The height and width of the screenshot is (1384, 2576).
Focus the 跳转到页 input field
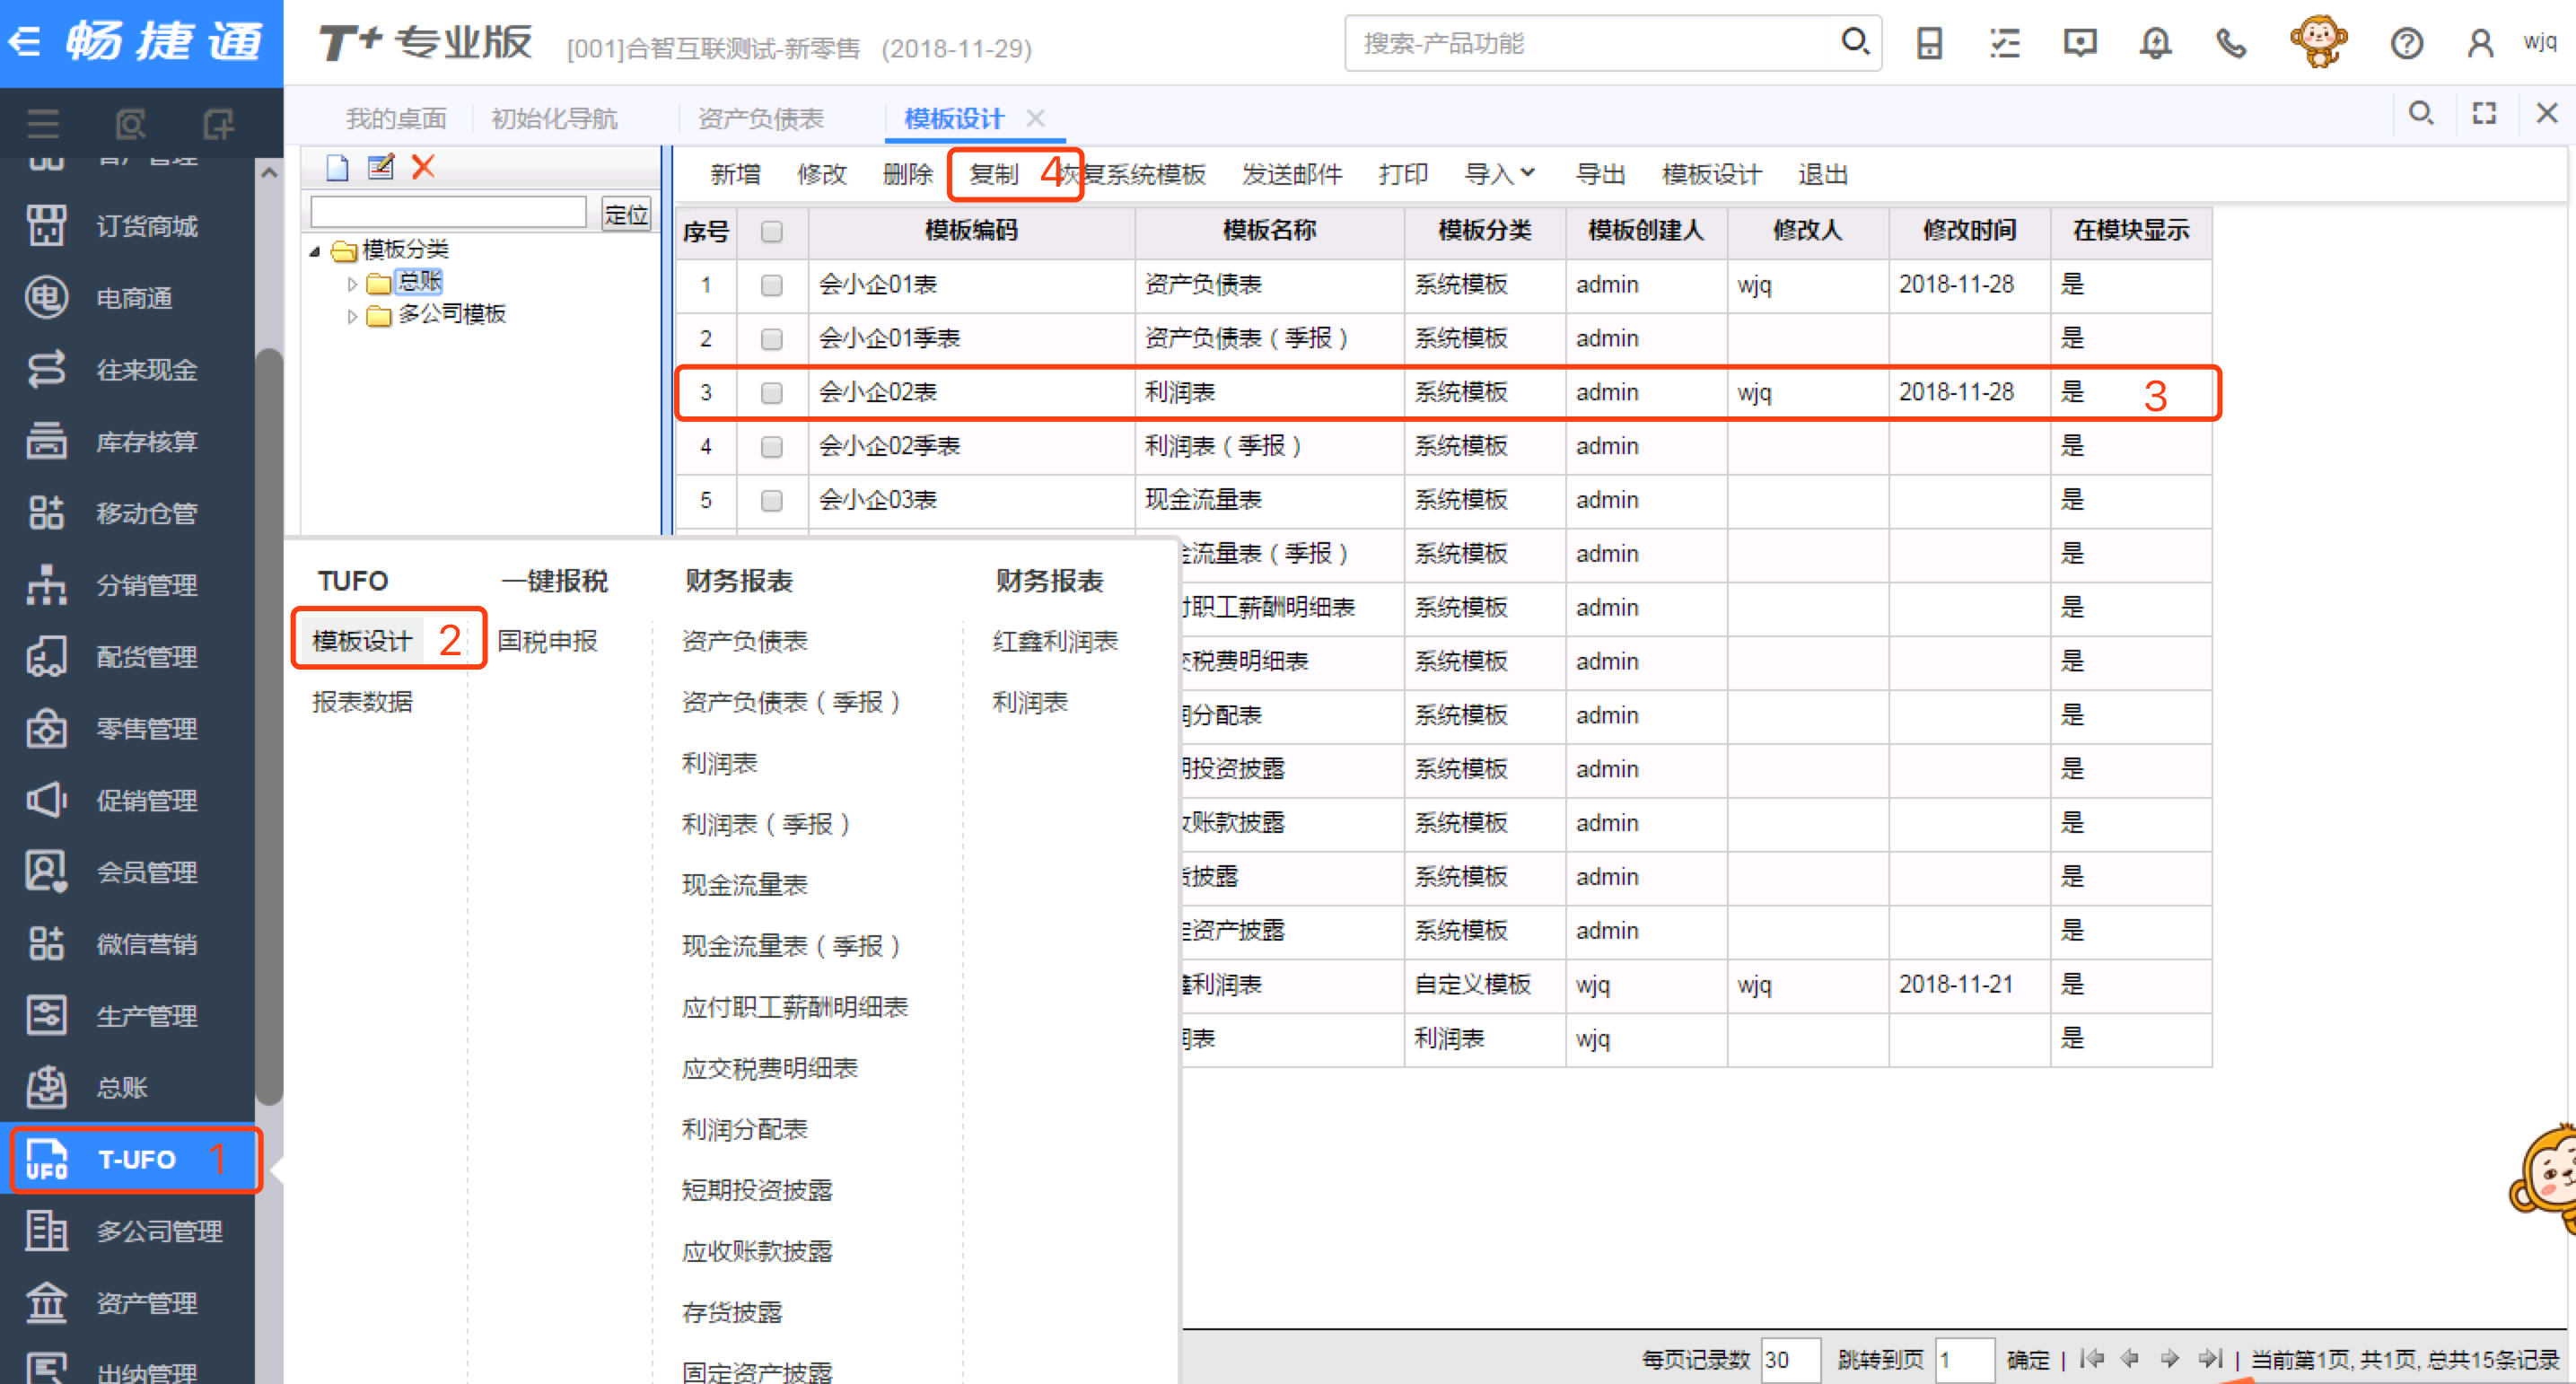click(x=1964, y=1359)
